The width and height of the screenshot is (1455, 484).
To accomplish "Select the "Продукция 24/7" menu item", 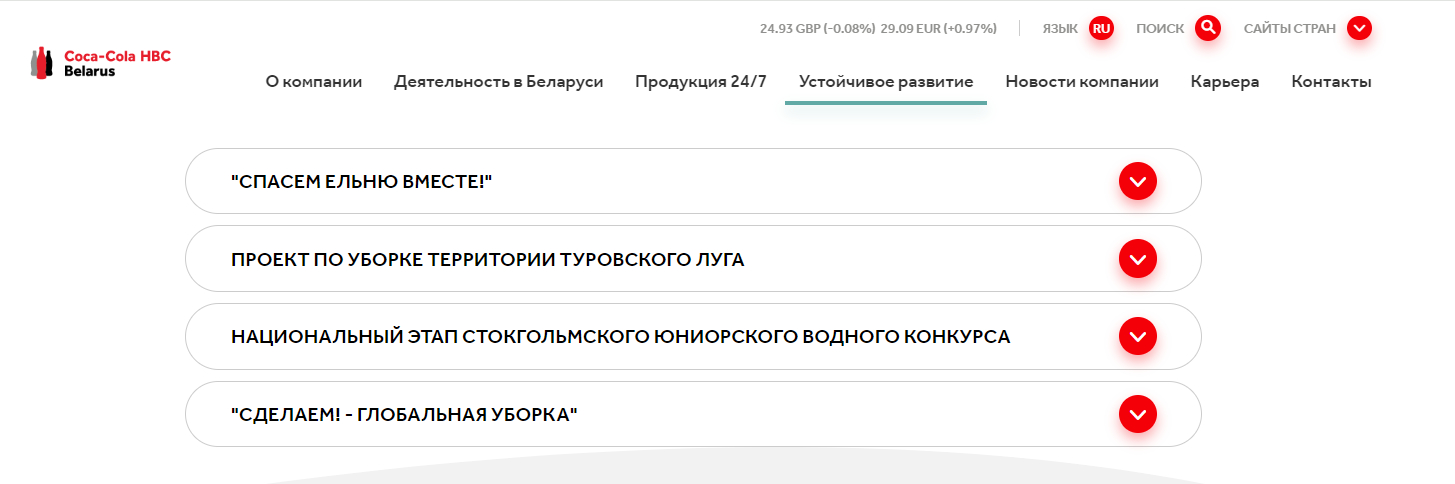I will (701, 82).
